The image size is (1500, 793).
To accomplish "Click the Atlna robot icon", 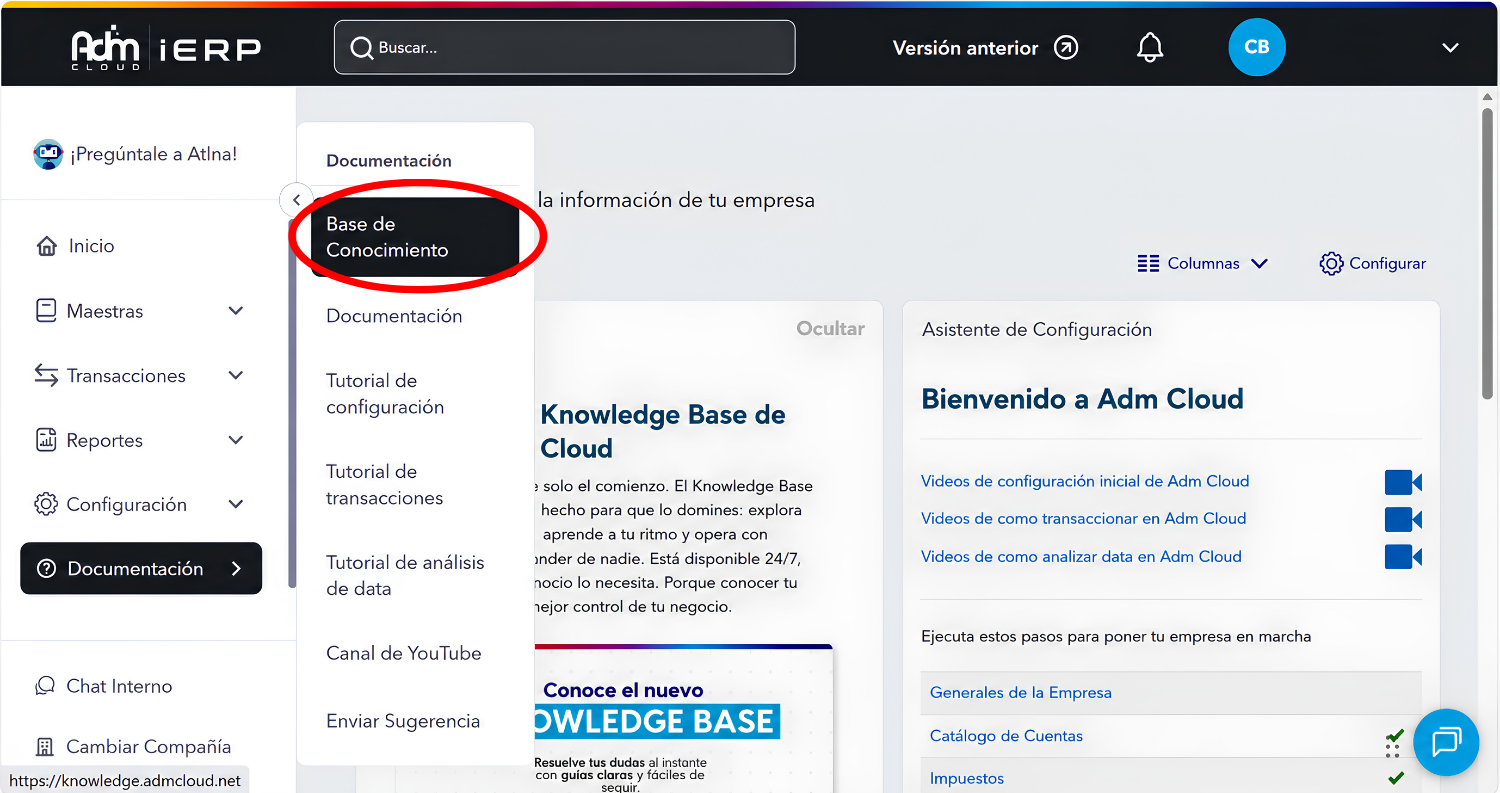I will 48,154.
